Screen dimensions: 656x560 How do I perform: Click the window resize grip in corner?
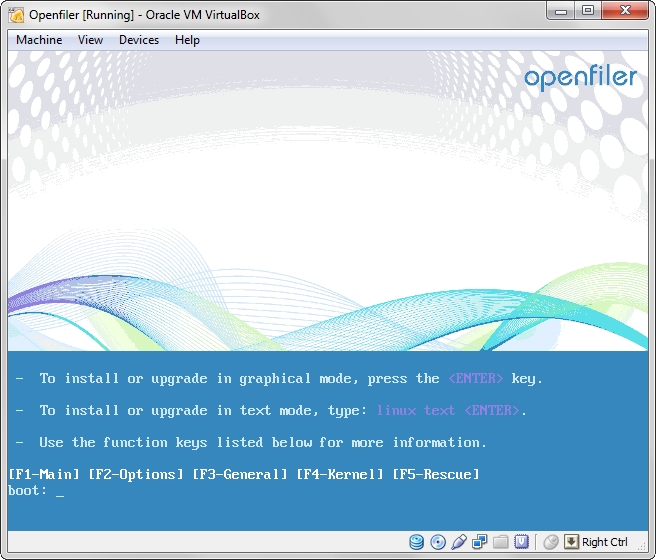[x=645, y=549]
